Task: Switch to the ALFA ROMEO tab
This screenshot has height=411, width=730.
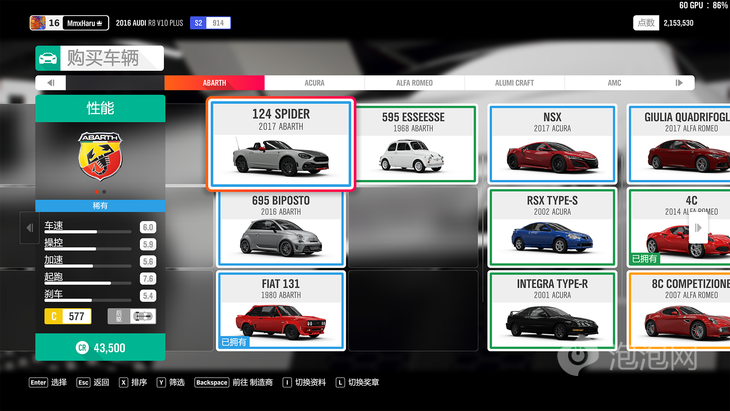Action: tap(414, 83)
